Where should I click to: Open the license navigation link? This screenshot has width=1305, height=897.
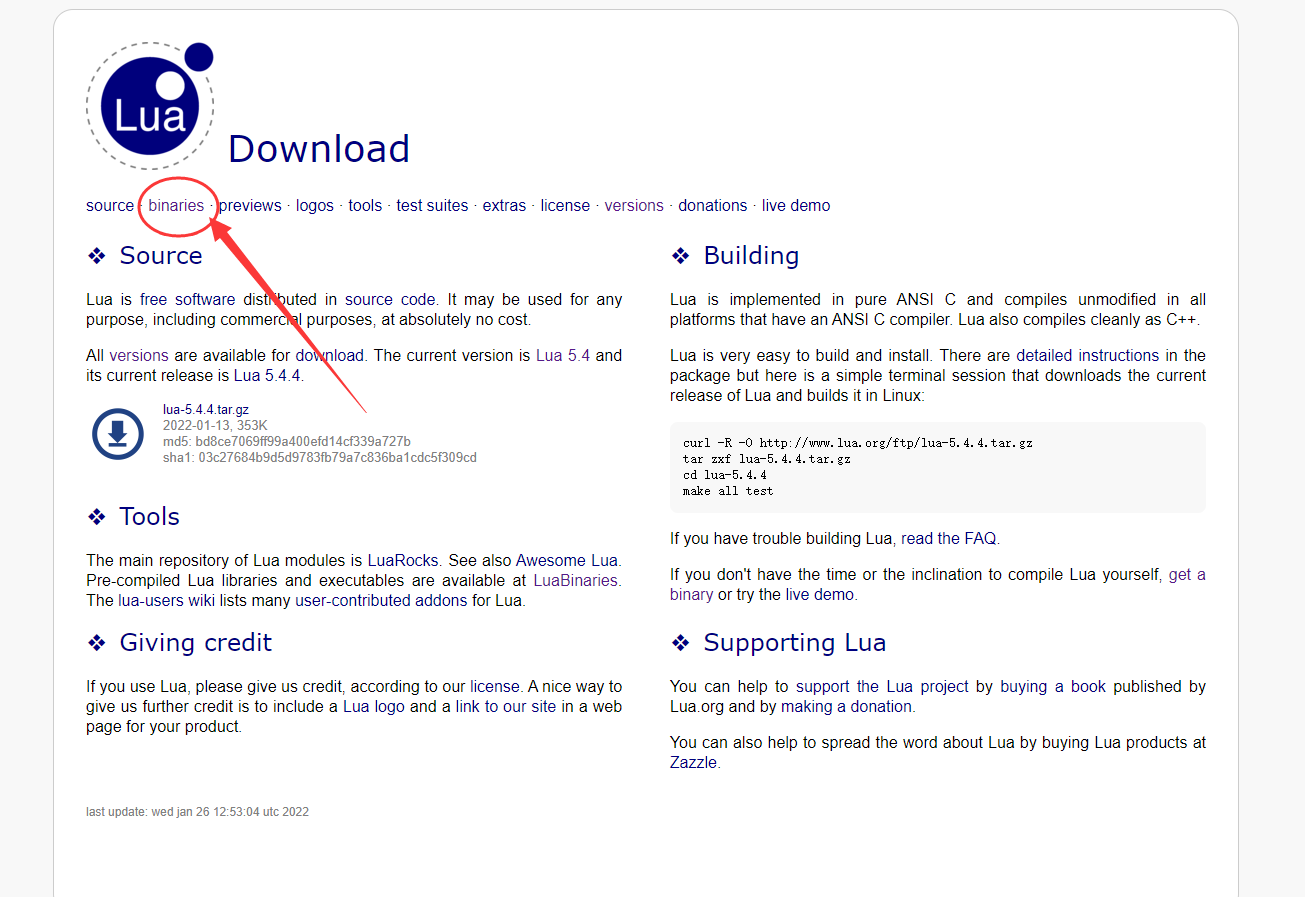[x=565, y=205]
